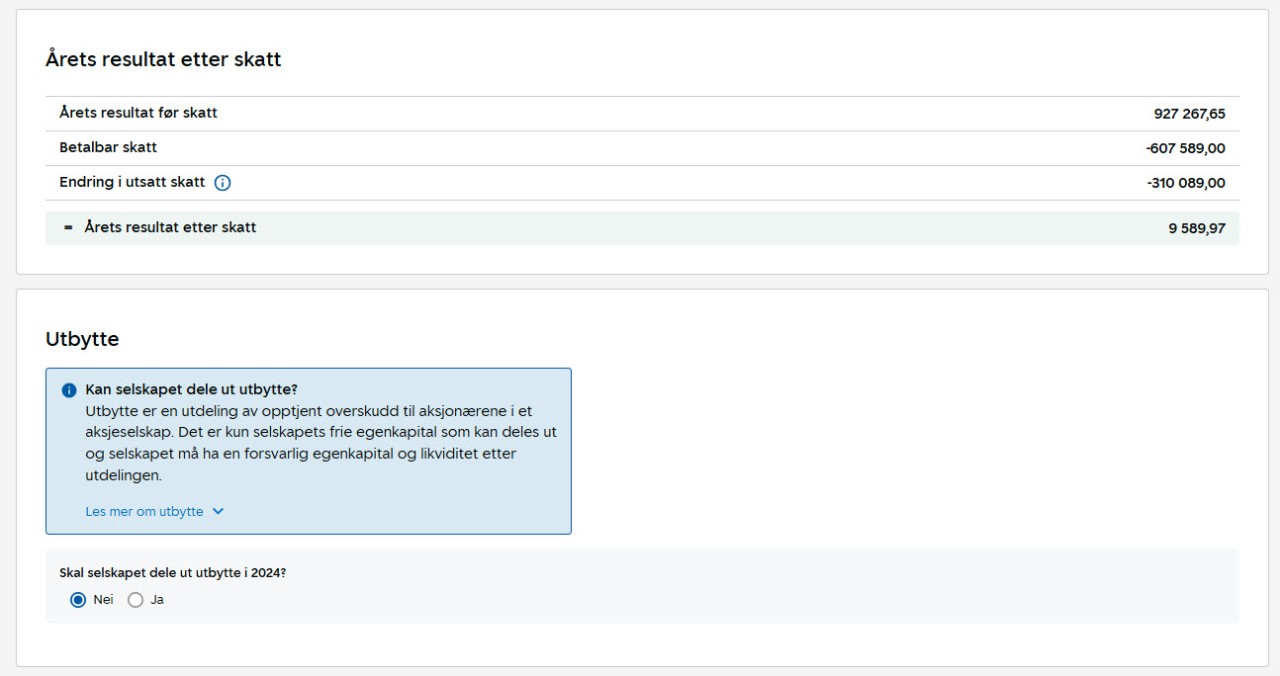Click the Kan selskapet dele ut utbytte? title
This screenshot has width=1280, height=676.
pos(191,390)
